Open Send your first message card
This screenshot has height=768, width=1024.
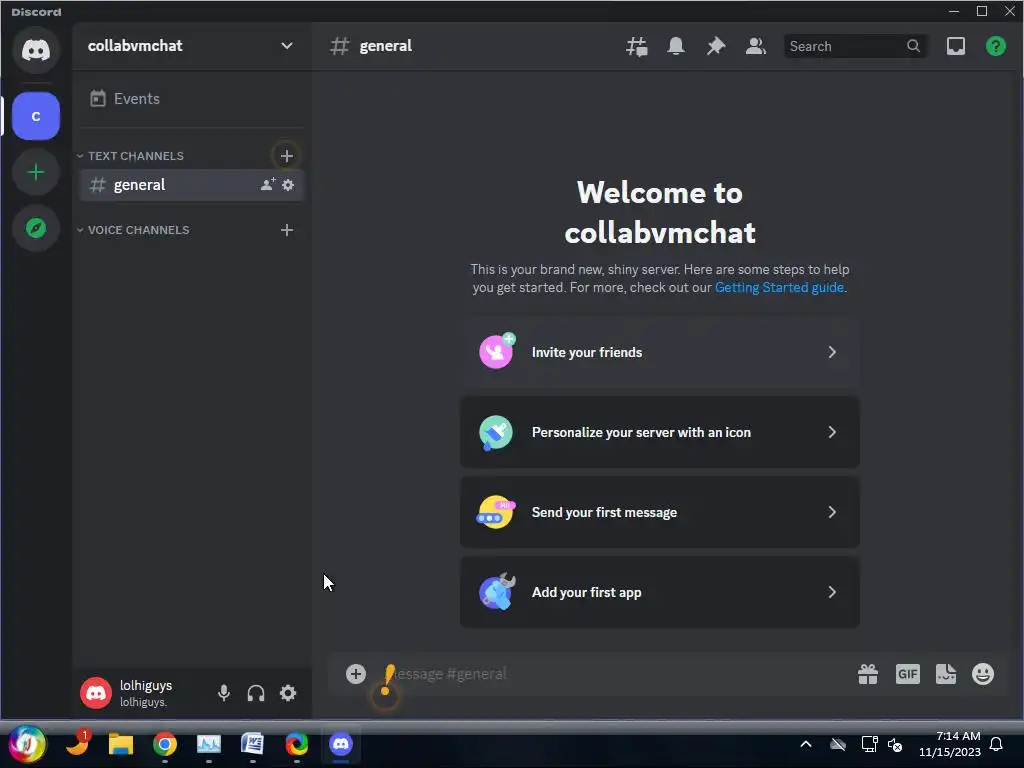(x=660, y=513)
